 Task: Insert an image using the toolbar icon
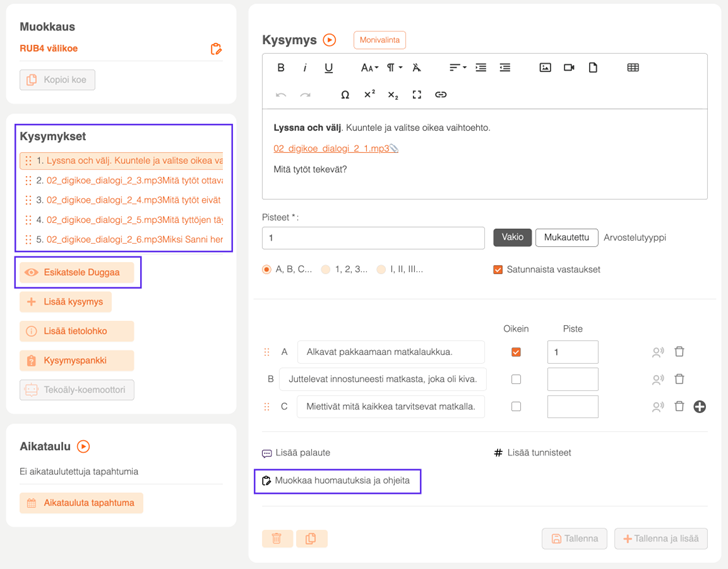pos(545,68)
